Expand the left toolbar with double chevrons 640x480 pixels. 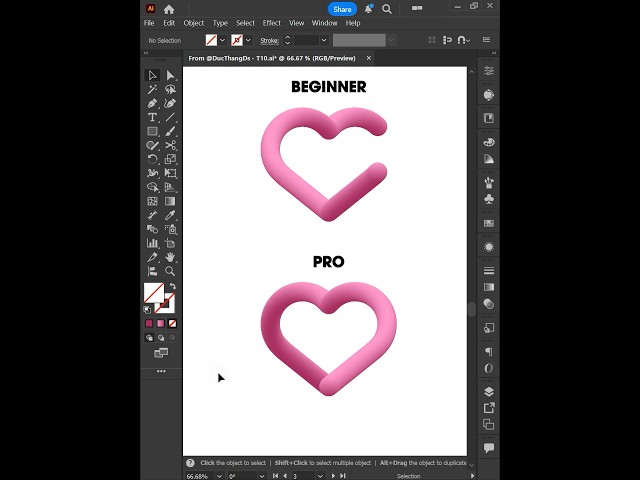tap(146, 53)
